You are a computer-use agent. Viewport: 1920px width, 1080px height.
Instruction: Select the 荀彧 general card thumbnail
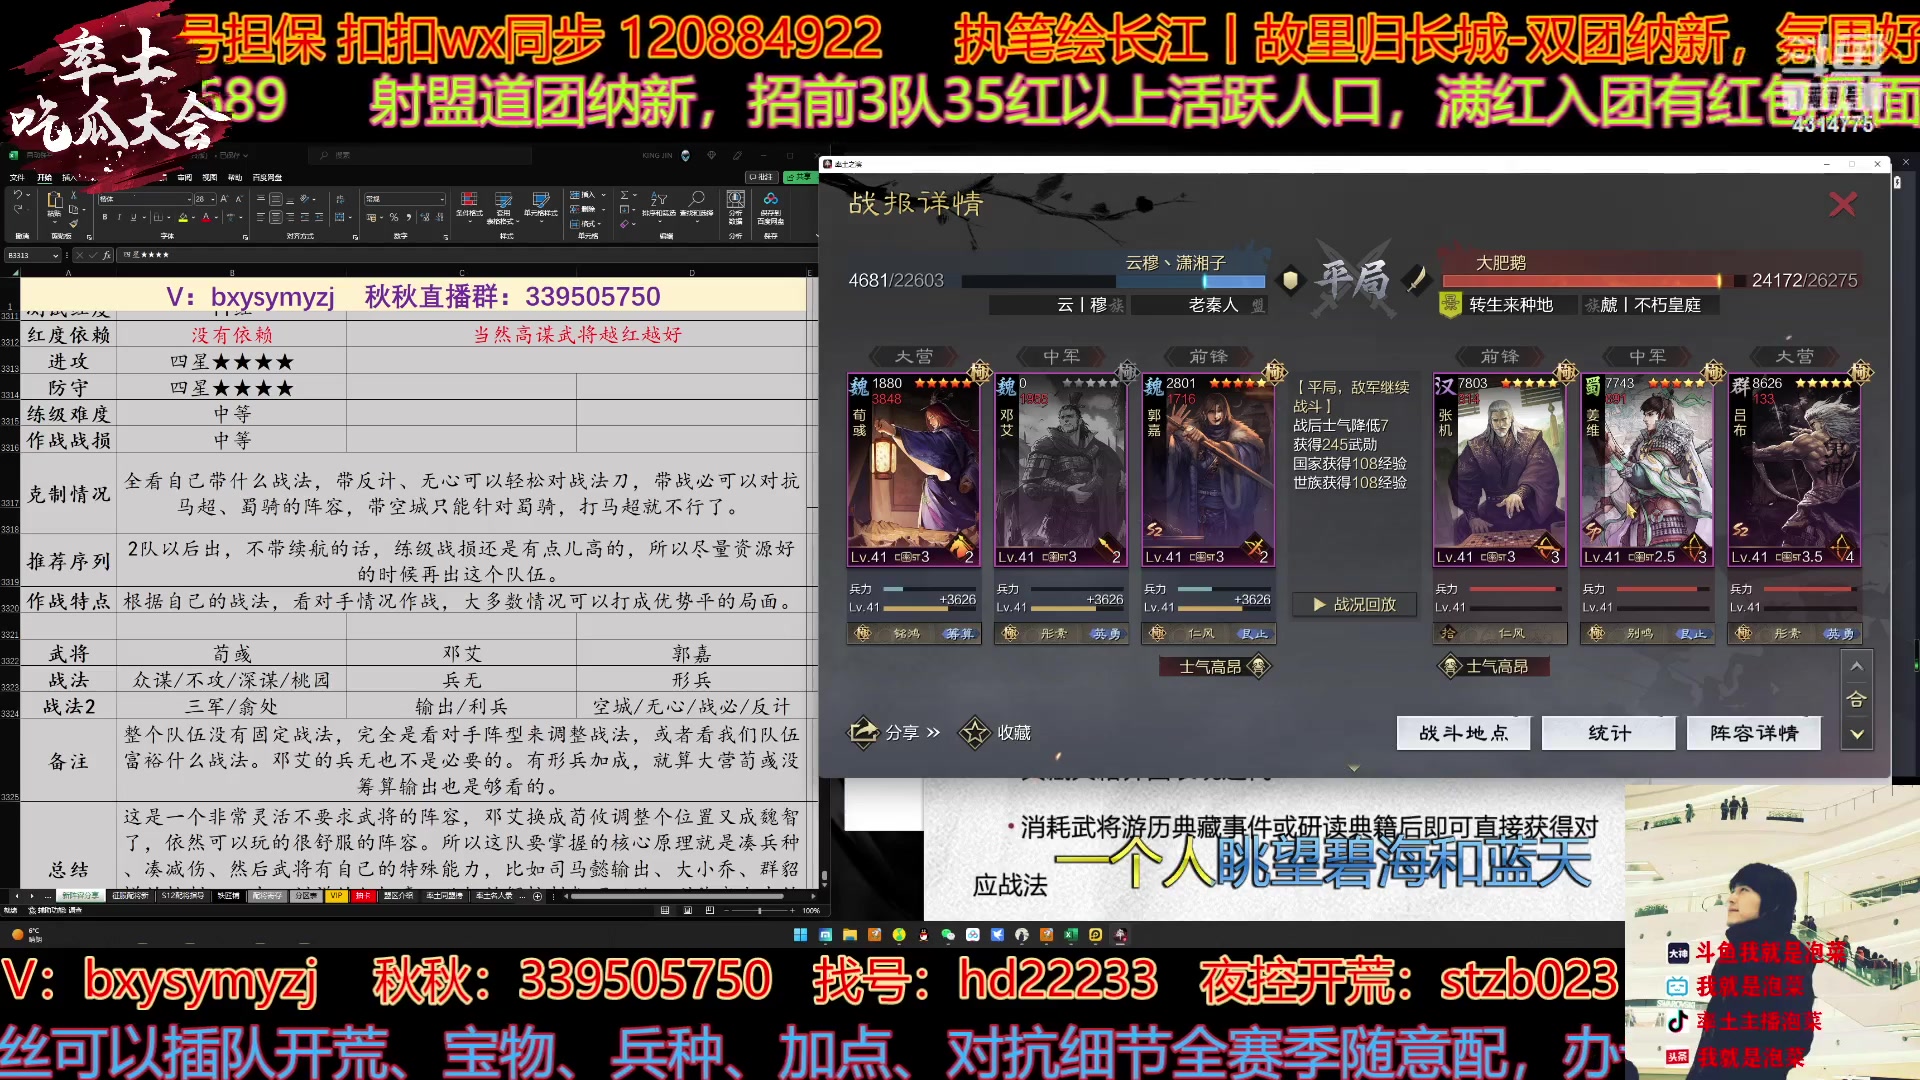(913, 470)
